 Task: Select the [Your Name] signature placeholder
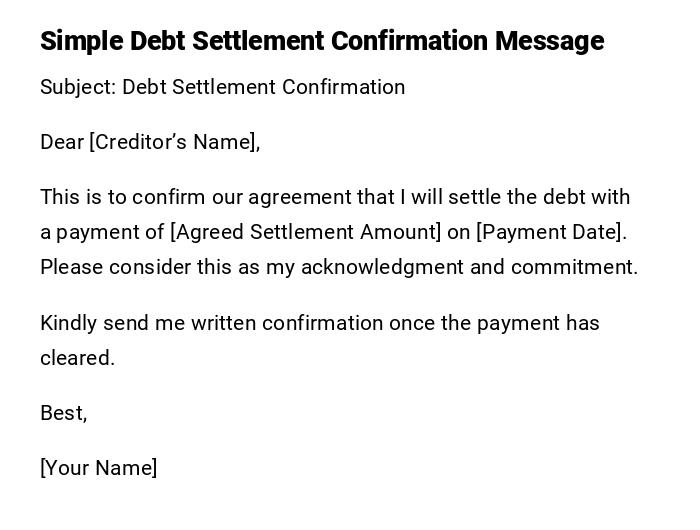(99, 468)
